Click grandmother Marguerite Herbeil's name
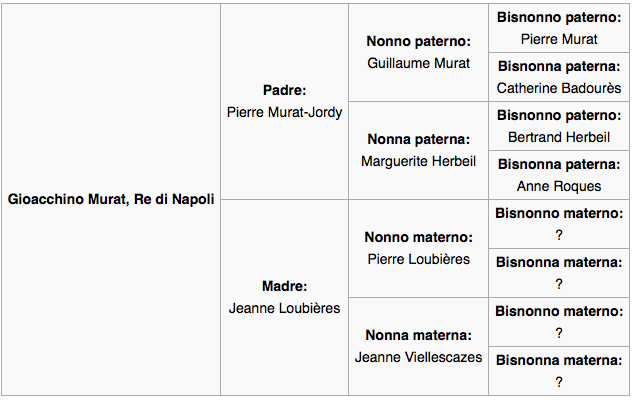This screenshot has height=400, width=632. (418, 161)
